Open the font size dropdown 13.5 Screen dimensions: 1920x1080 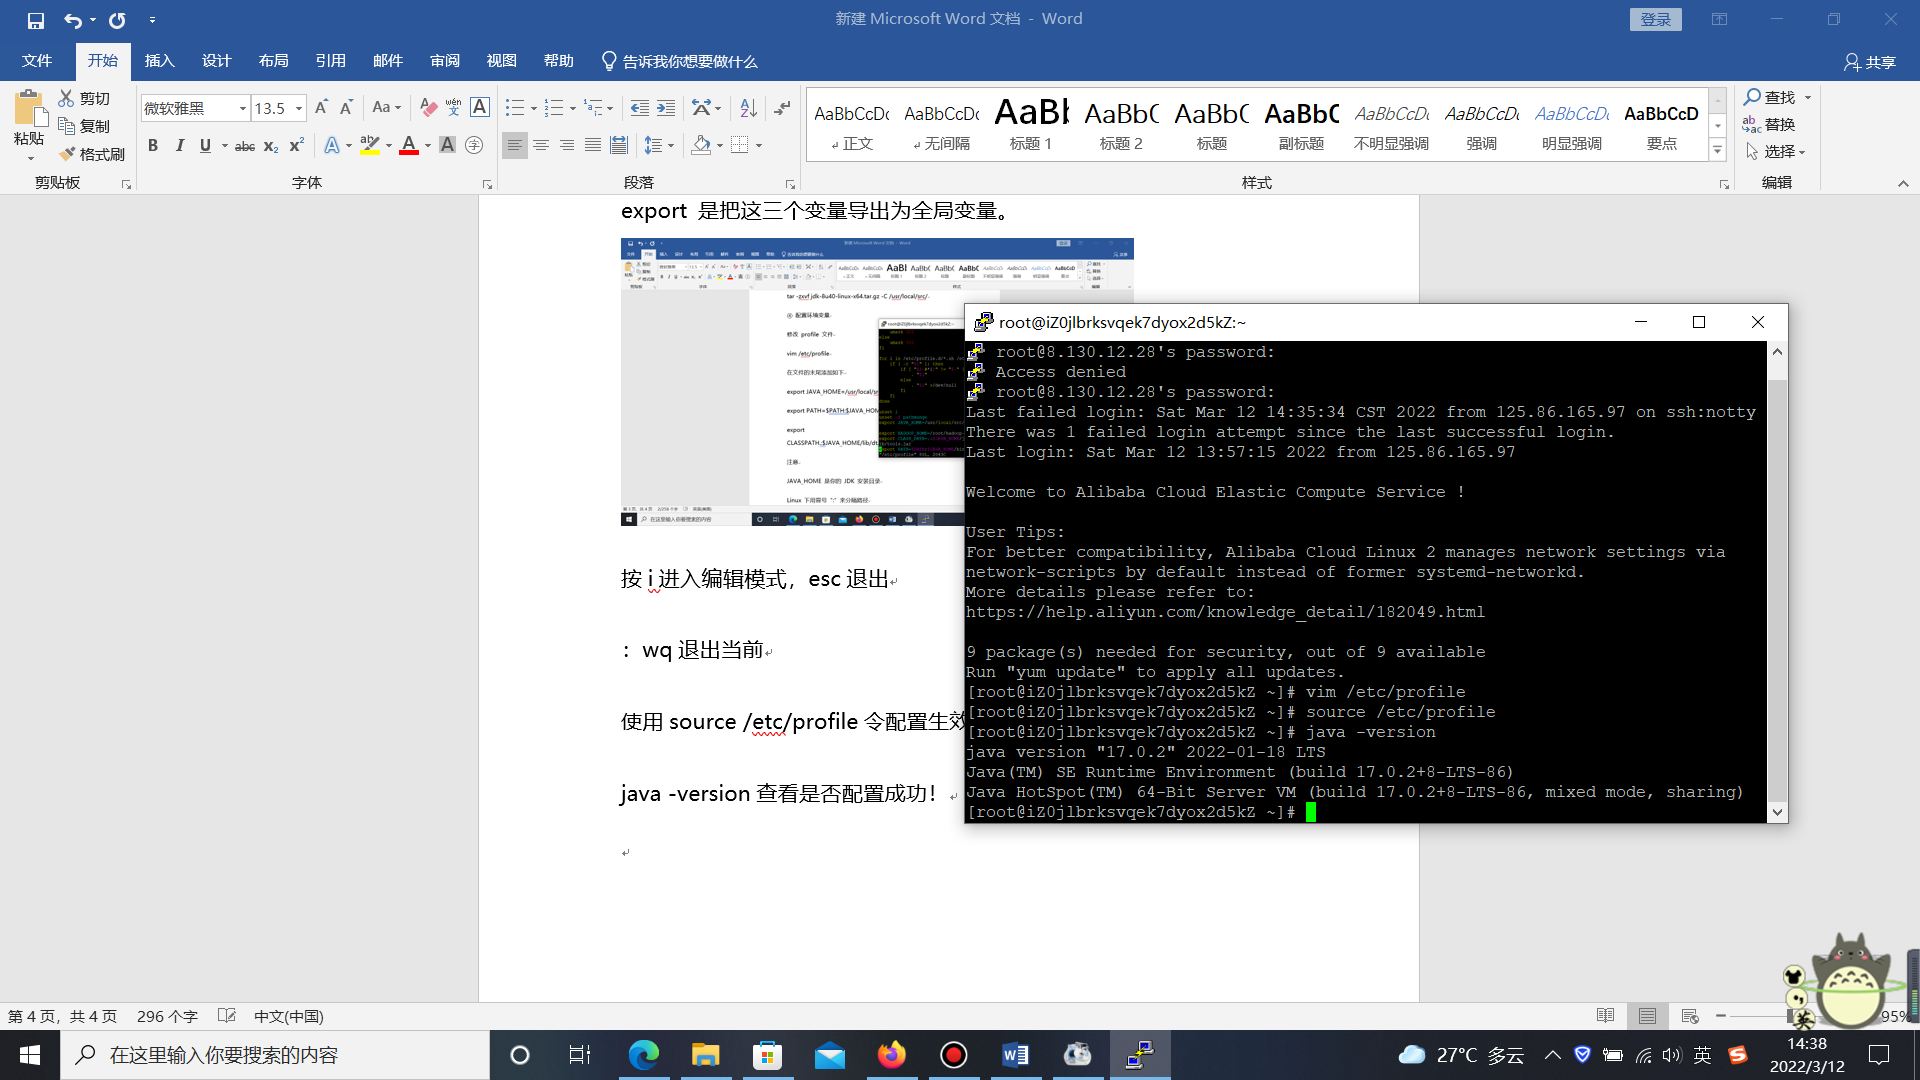click(x=298, y=108)
